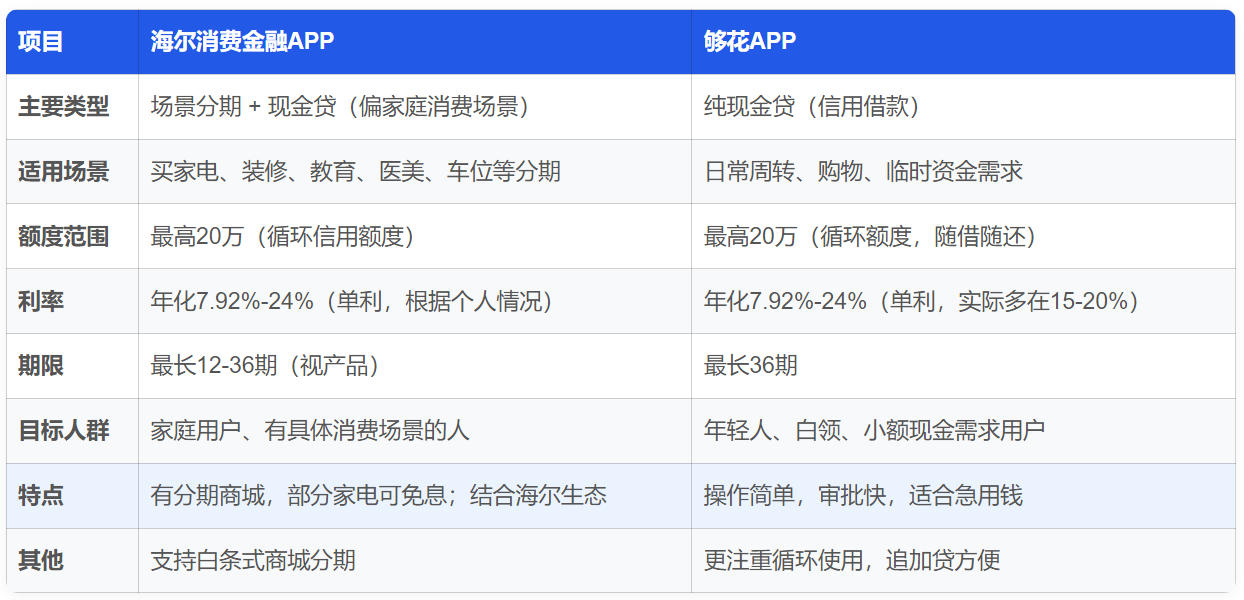Click the 实际多在15-20% interest cell
This screenshot has height=600, width=1244.
(x=921, y=302)
